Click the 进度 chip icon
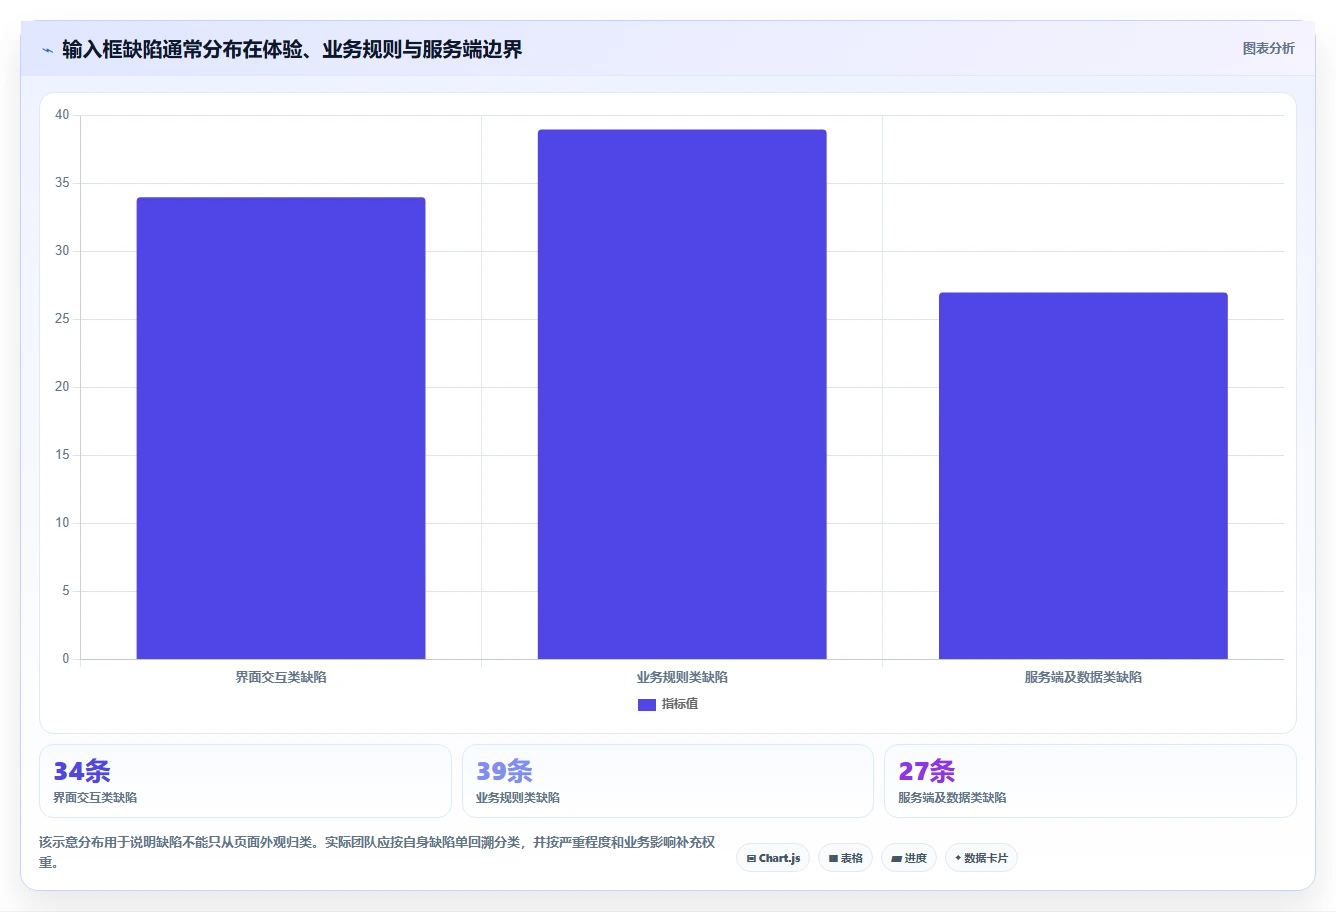Screen dimensions: 1336x912 pyautogui.click(x=897, y=859)
